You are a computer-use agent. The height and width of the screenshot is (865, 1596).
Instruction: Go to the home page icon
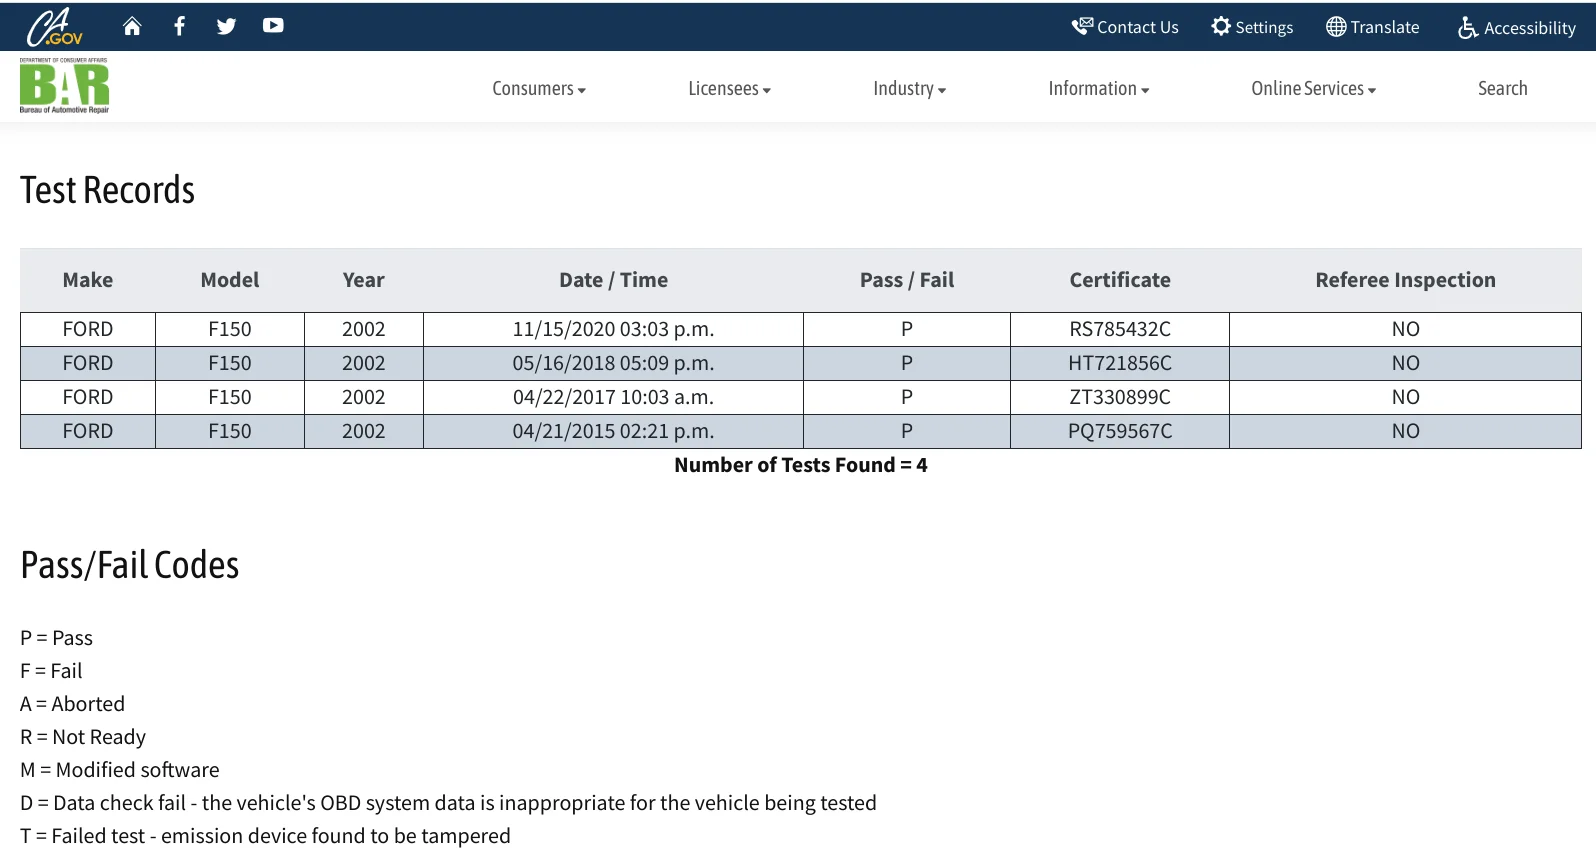pyautogui.click(x=132, y=26)
